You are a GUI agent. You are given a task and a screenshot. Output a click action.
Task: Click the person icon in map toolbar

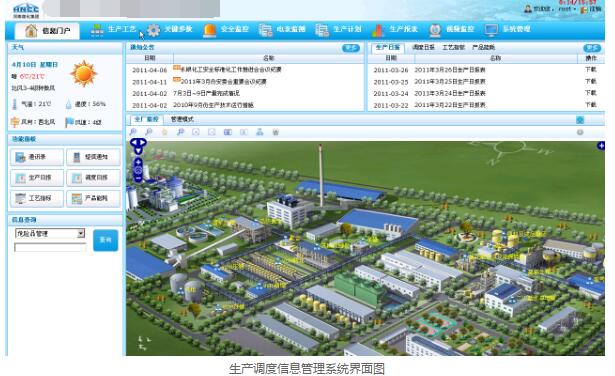[x=260, y=132]
